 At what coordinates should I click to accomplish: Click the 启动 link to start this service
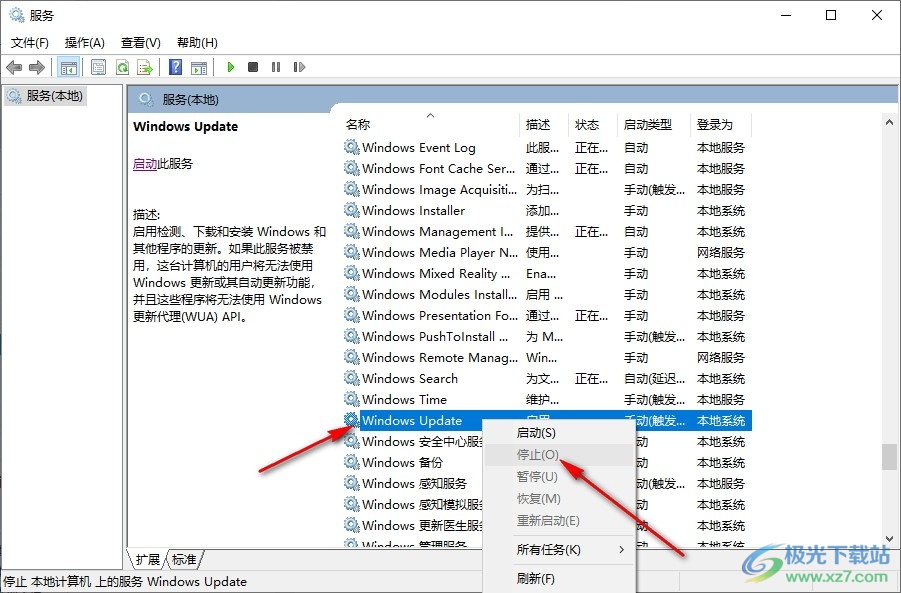pos(145,164)
